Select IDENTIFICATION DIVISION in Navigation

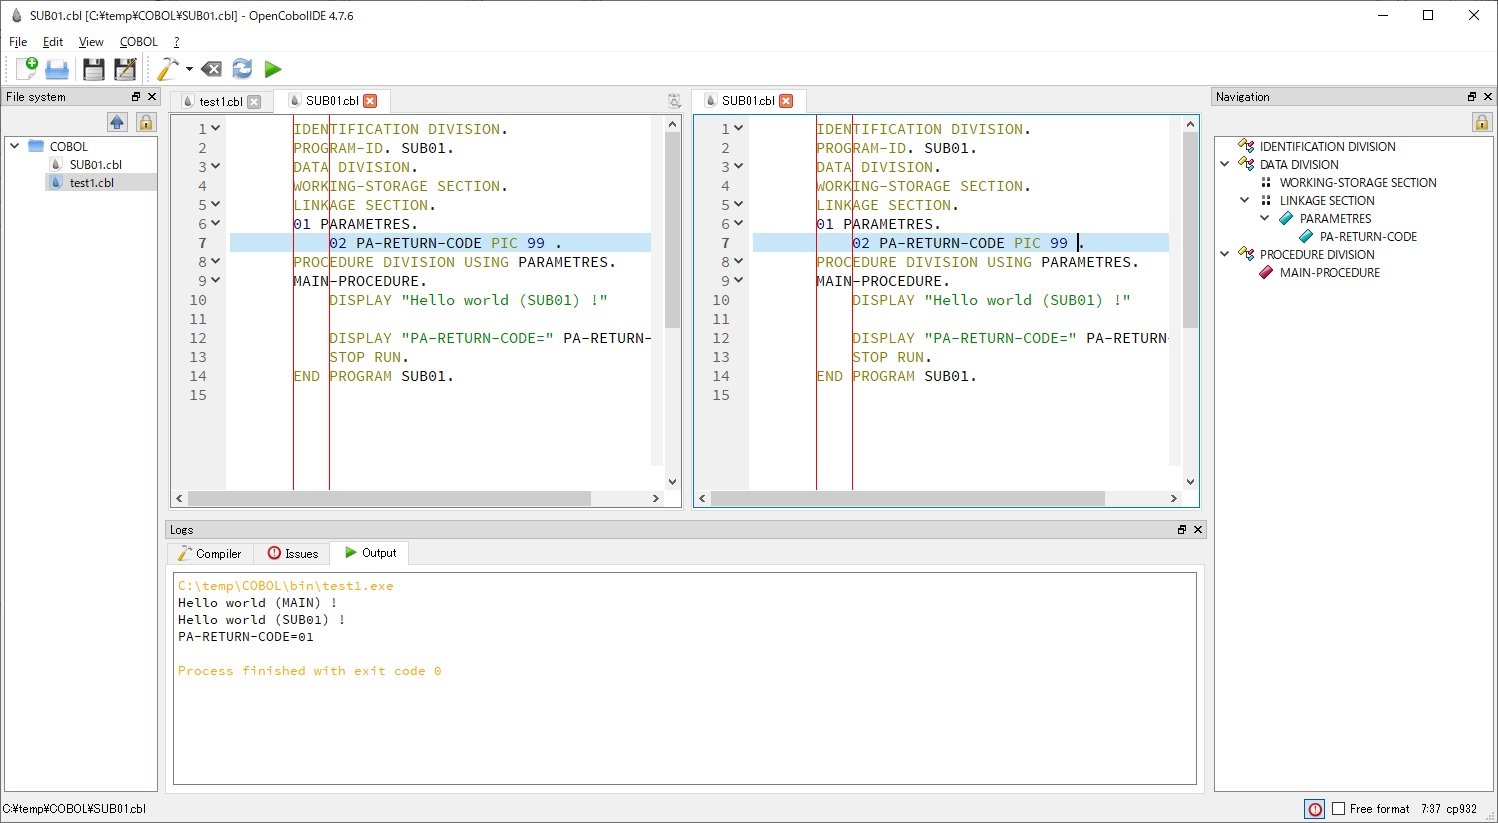coord(1327,147)
